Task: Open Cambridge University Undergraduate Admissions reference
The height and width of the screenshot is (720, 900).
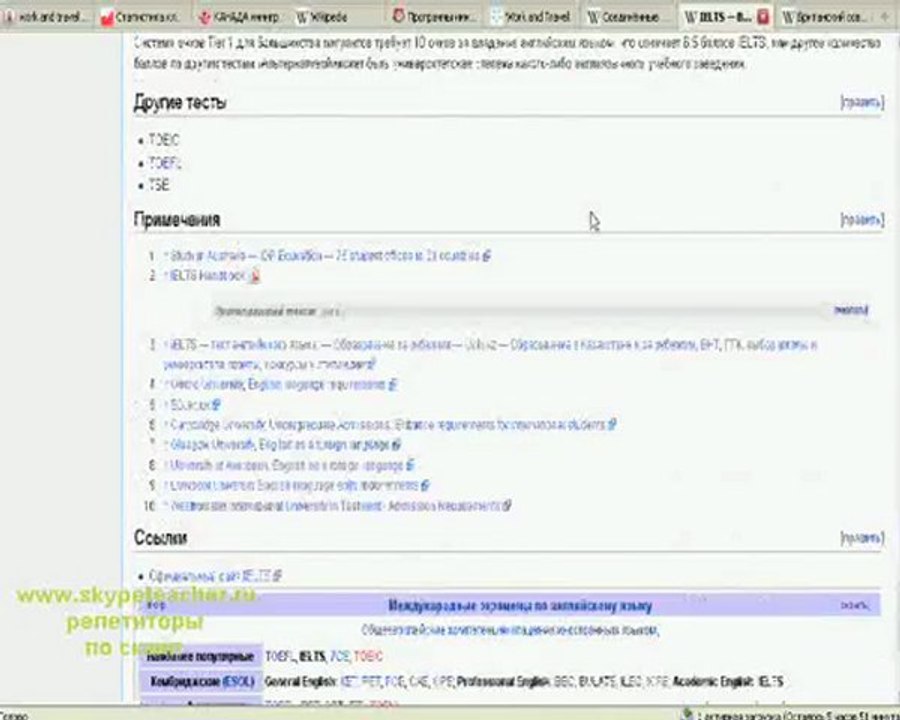Action: click(387, 425)
